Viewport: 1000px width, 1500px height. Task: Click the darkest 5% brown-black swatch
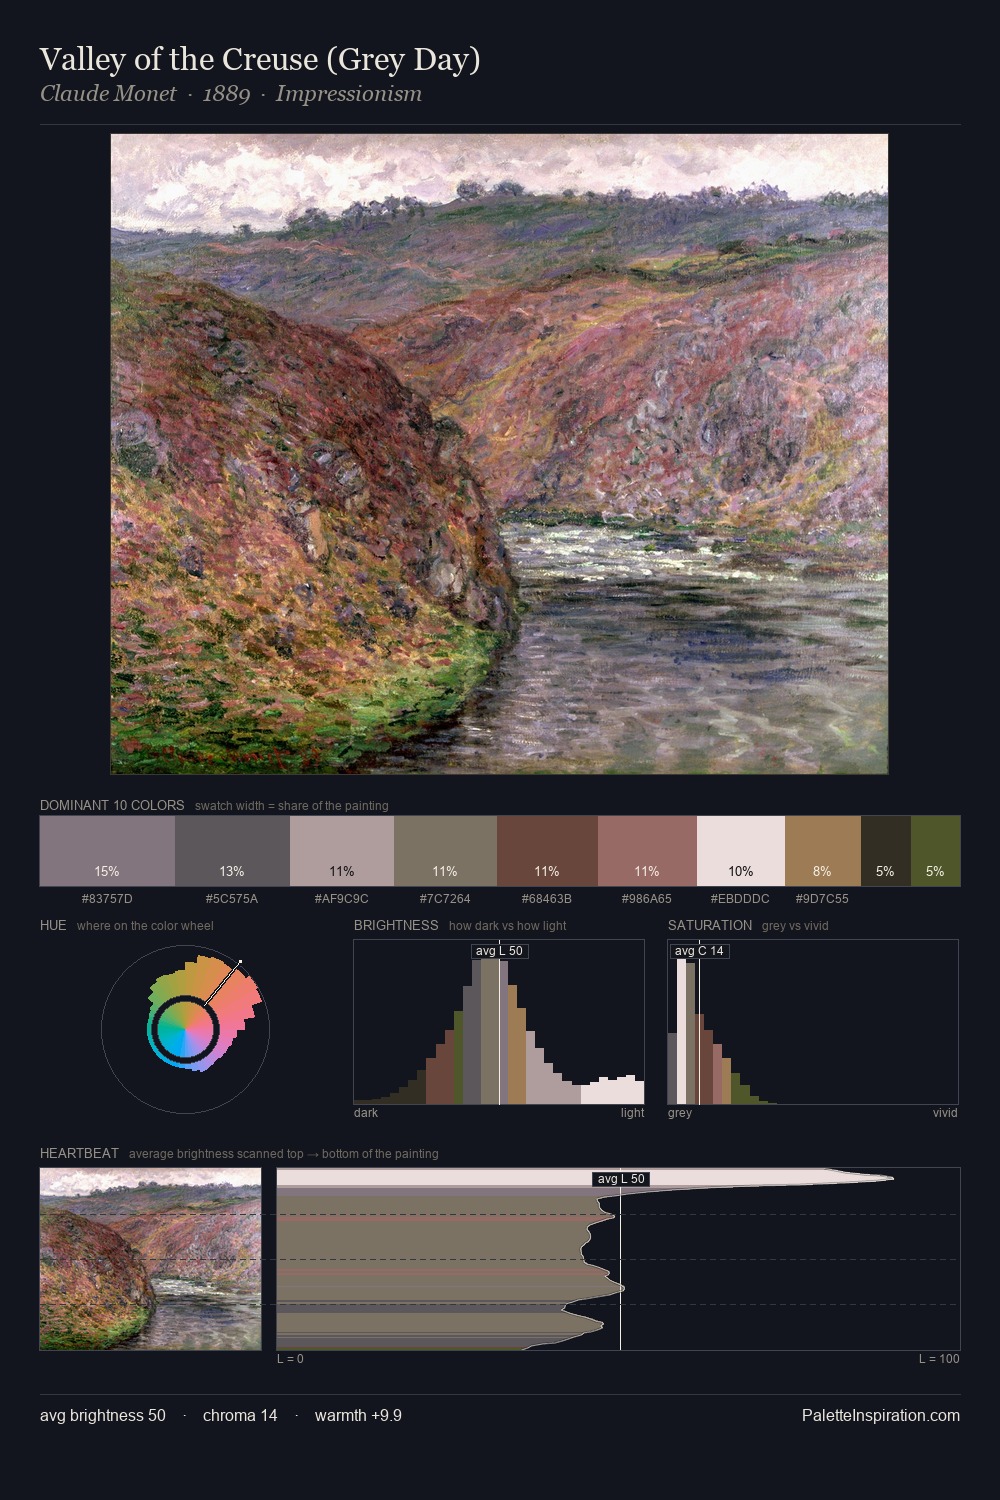pos(885,851)
